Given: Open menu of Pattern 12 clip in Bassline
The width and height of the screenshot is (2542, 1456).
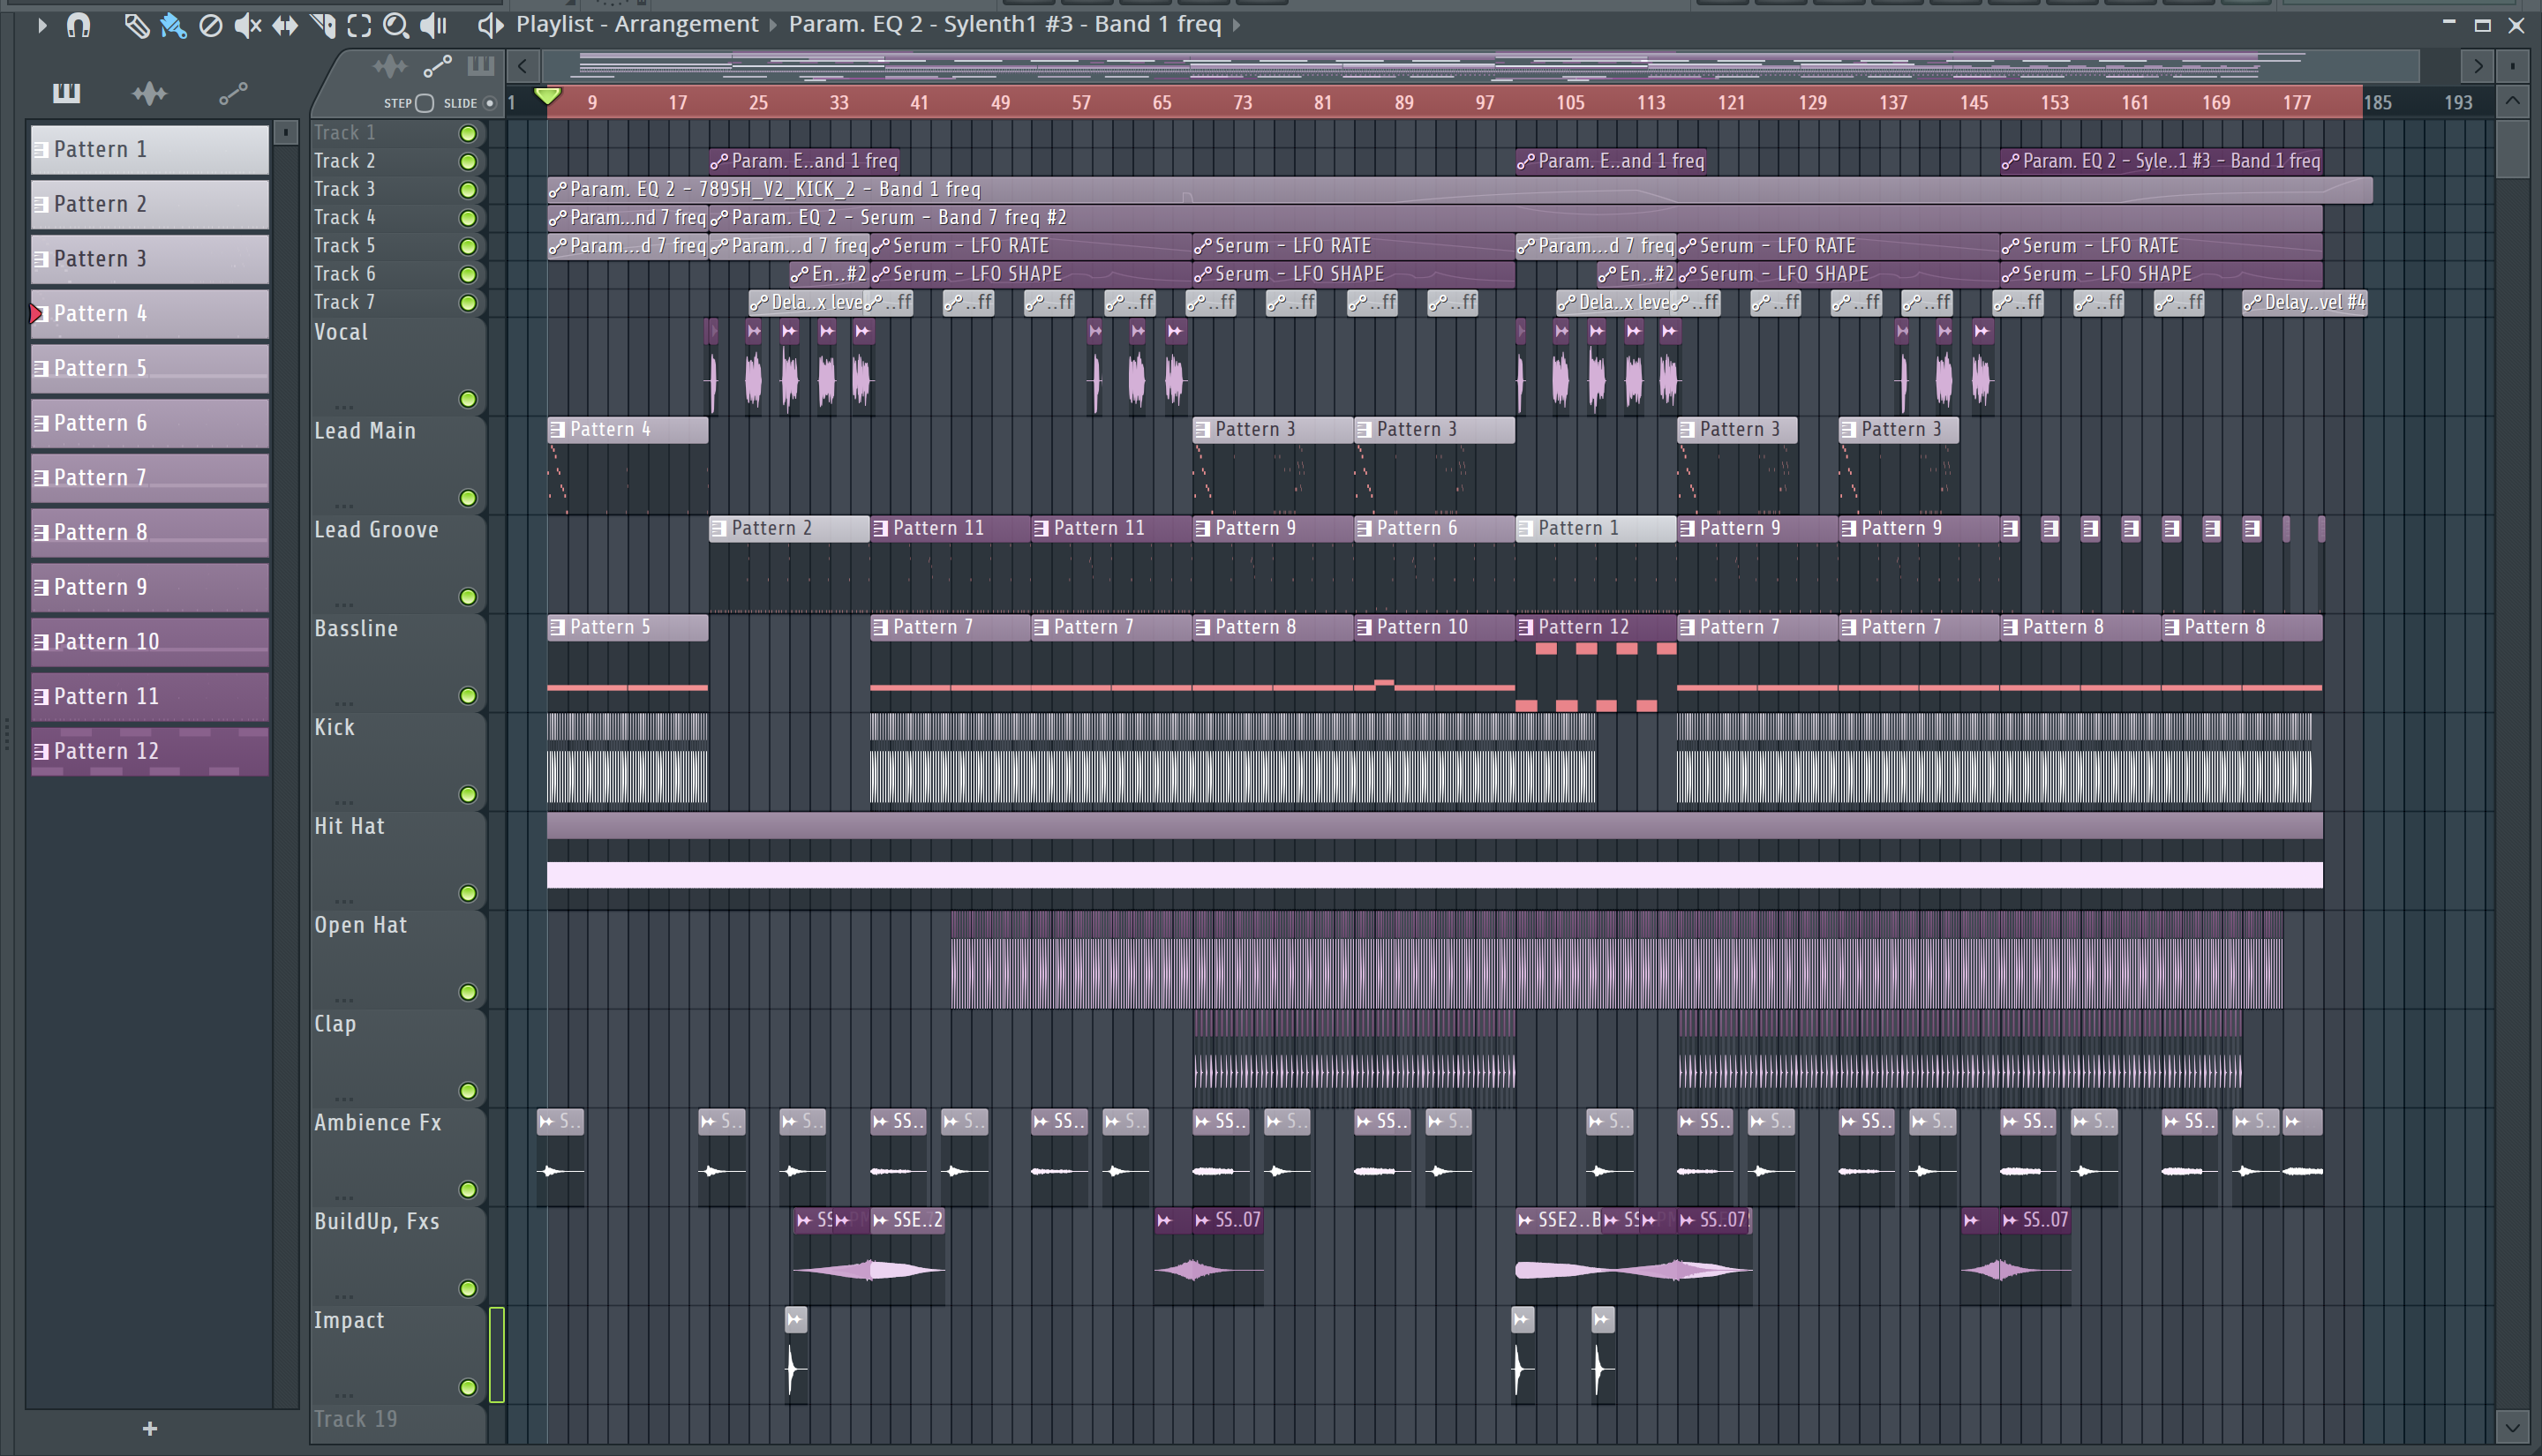Looking at the screenshot, I should 1525,628.
